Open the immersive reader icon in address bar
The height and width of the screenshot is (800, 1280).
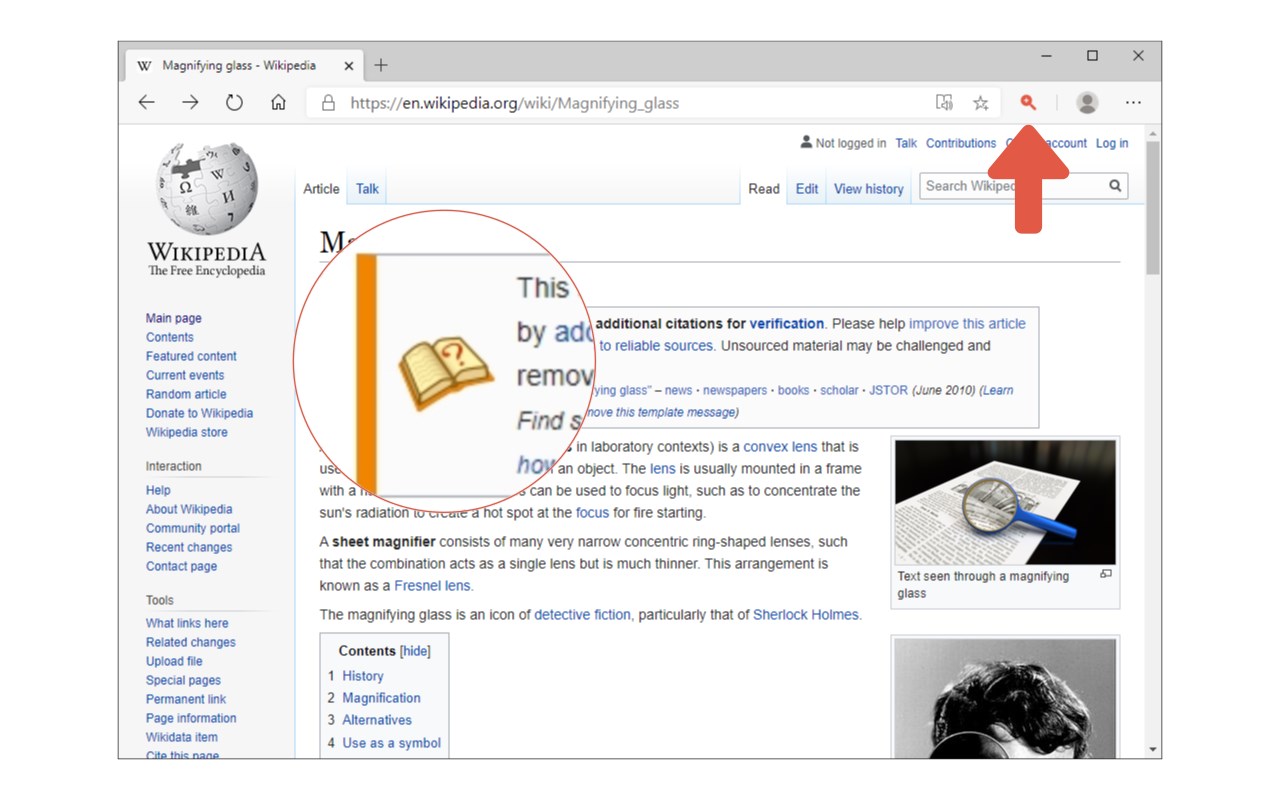pos(944,103)
